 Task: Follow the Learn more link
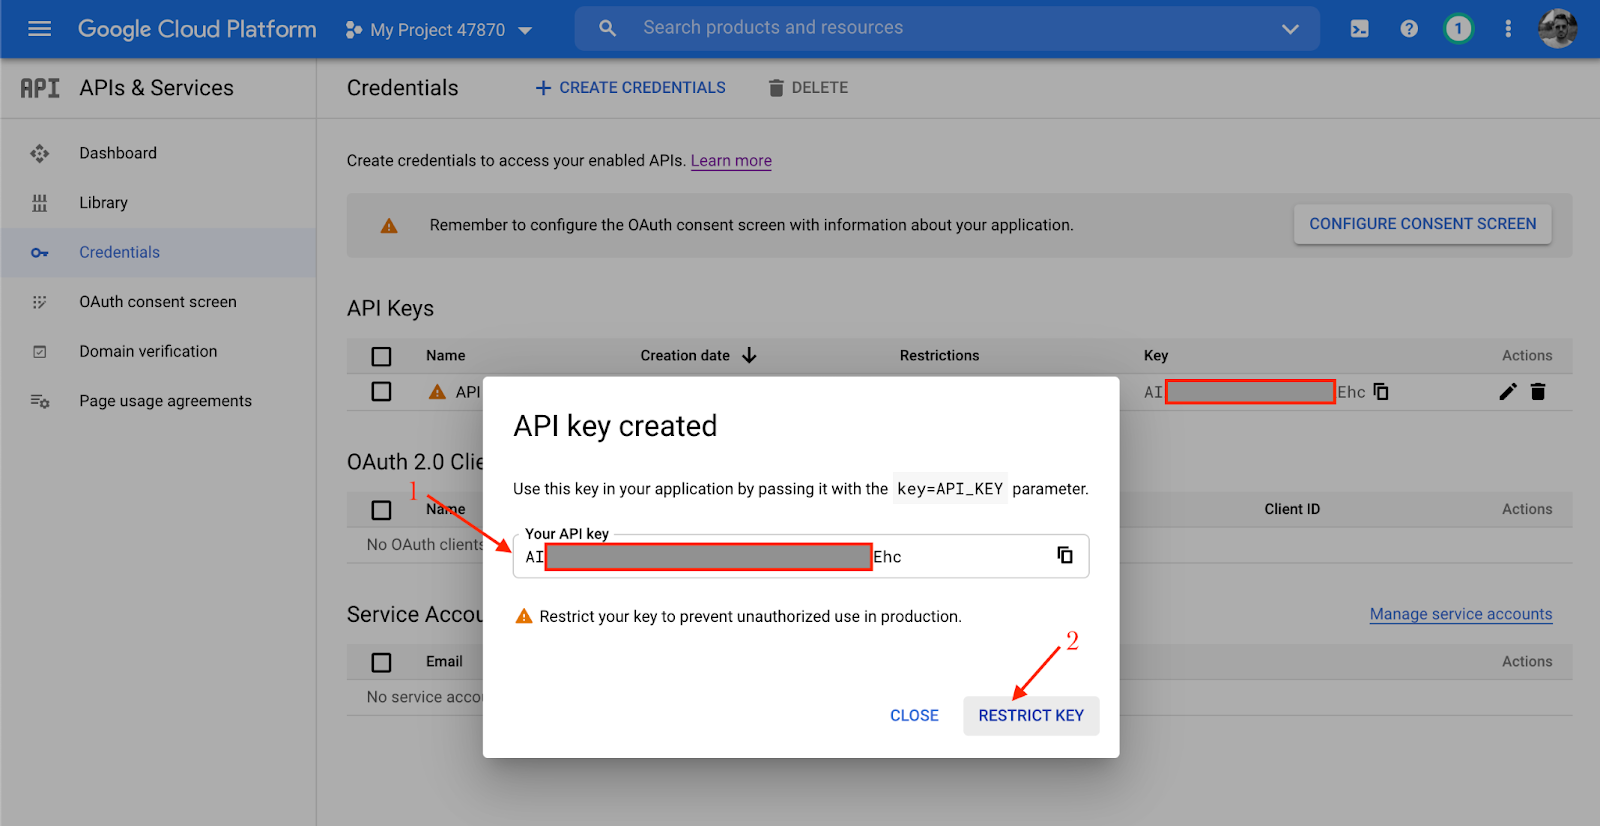tap(731, 161)
